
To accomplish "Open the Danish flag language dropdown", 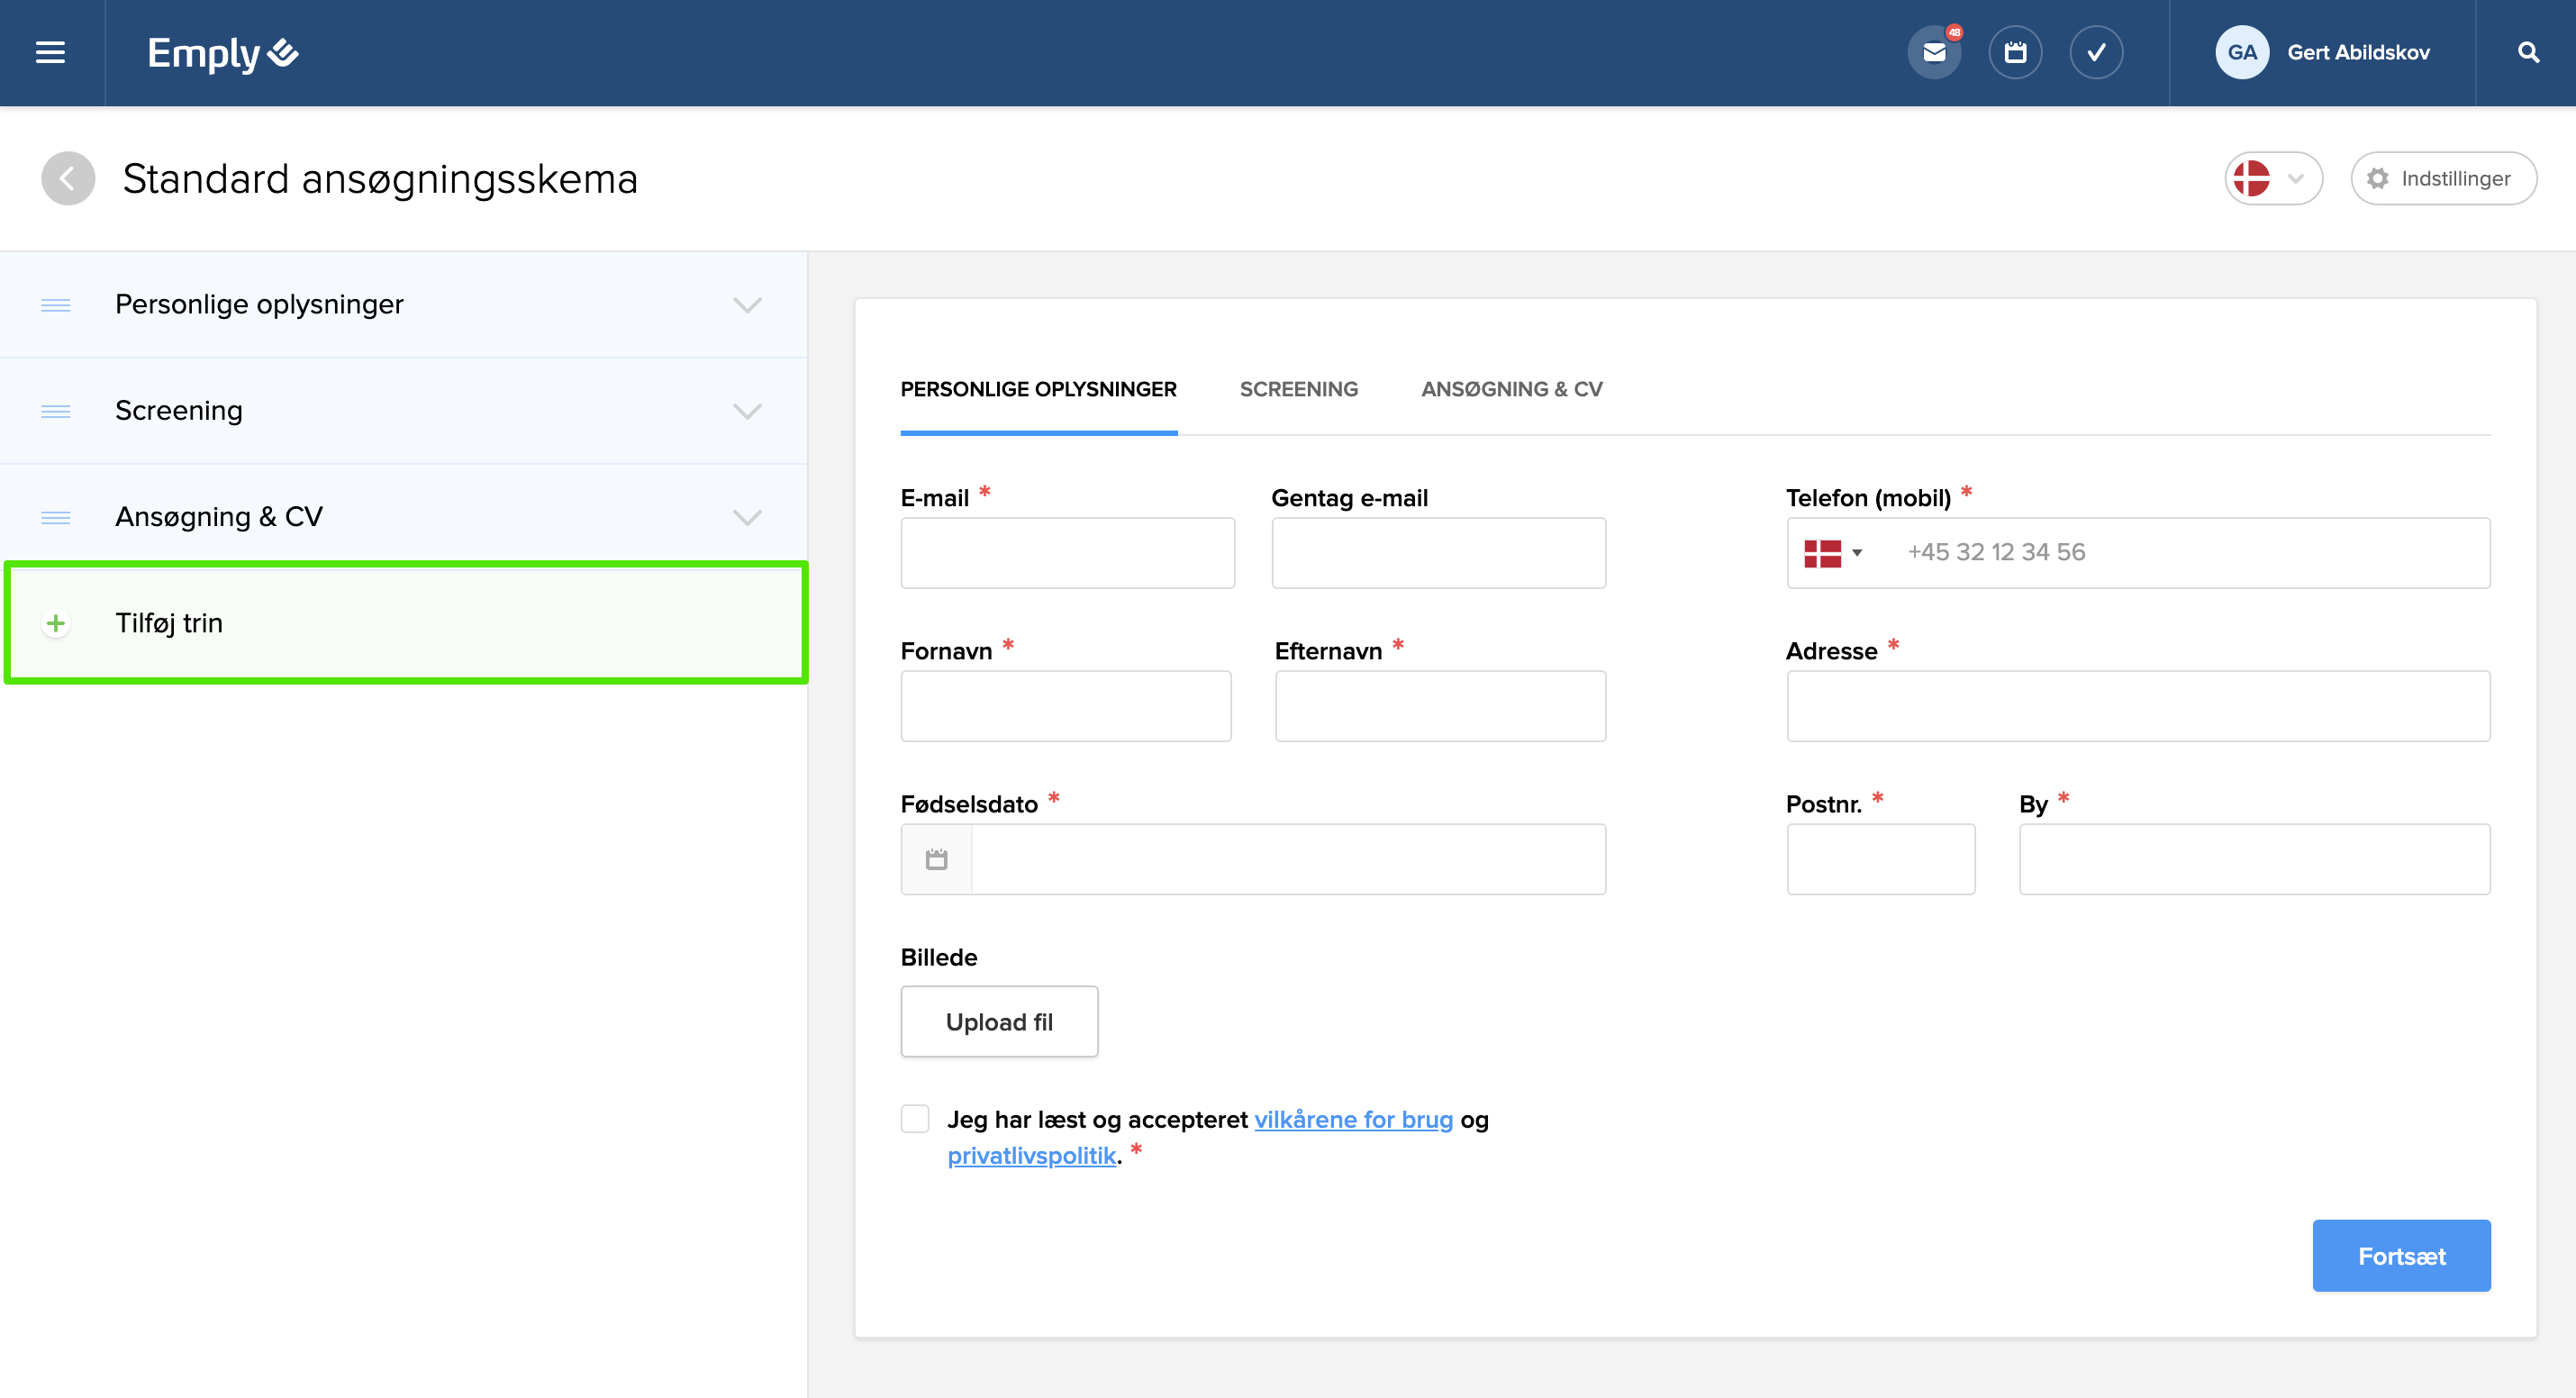I will click(x=2272, y=179).
